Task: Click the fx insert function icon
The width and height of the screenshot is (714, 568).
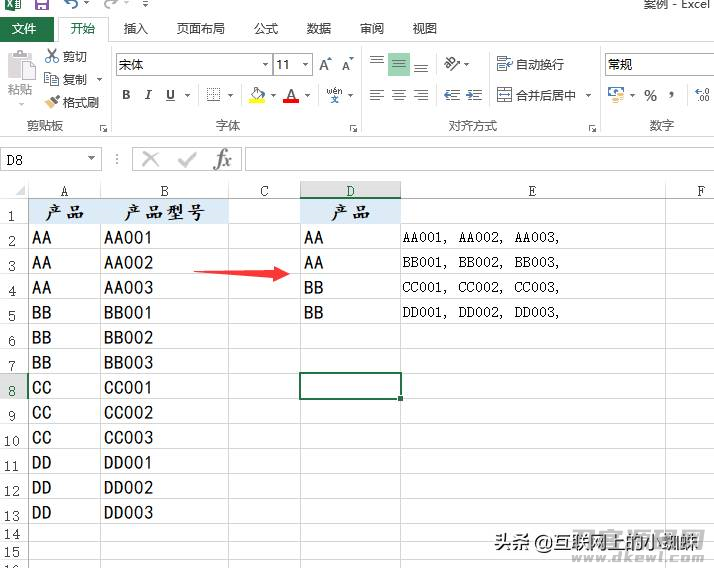Action: point(223,159)
